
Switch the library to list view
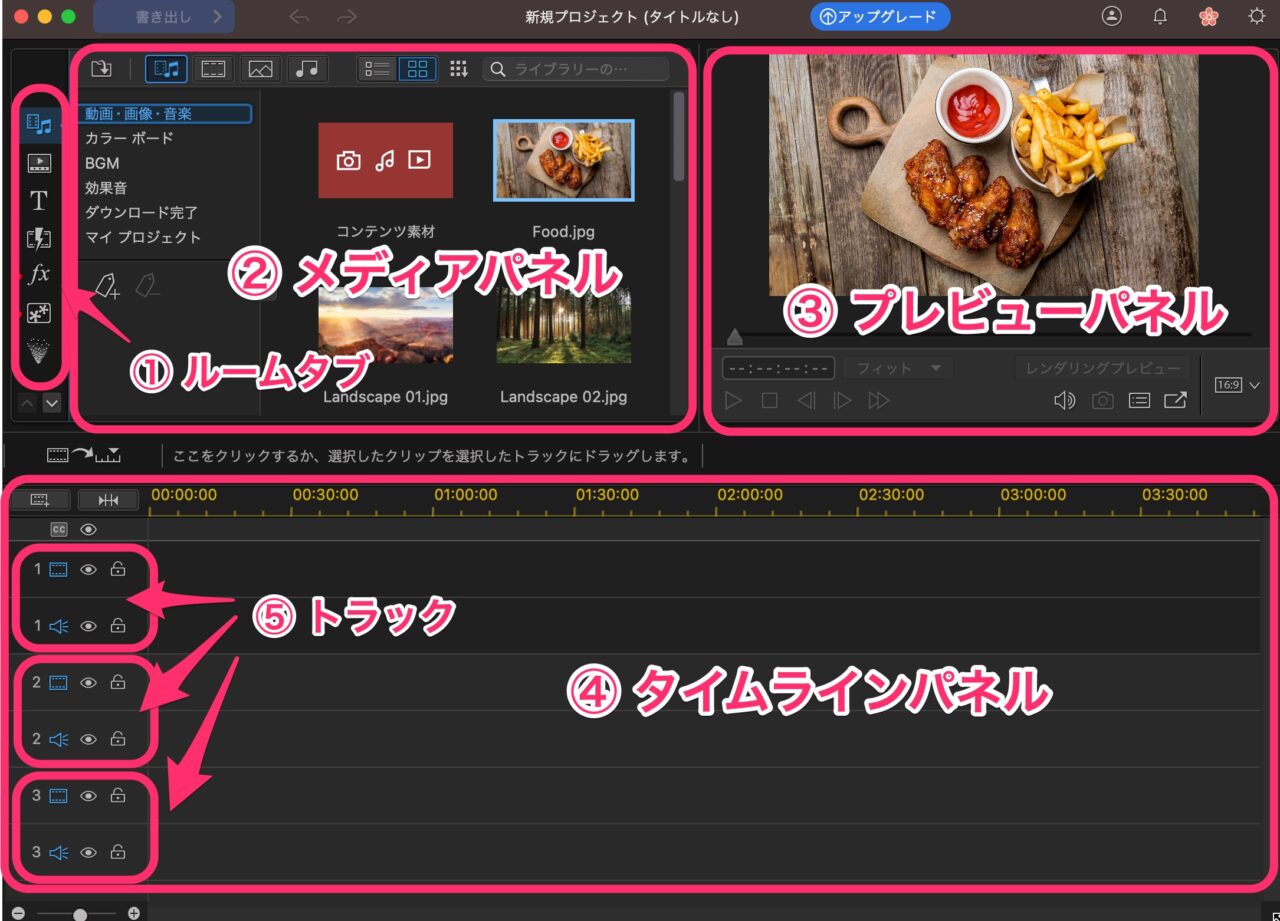click(x=379, y=68)
